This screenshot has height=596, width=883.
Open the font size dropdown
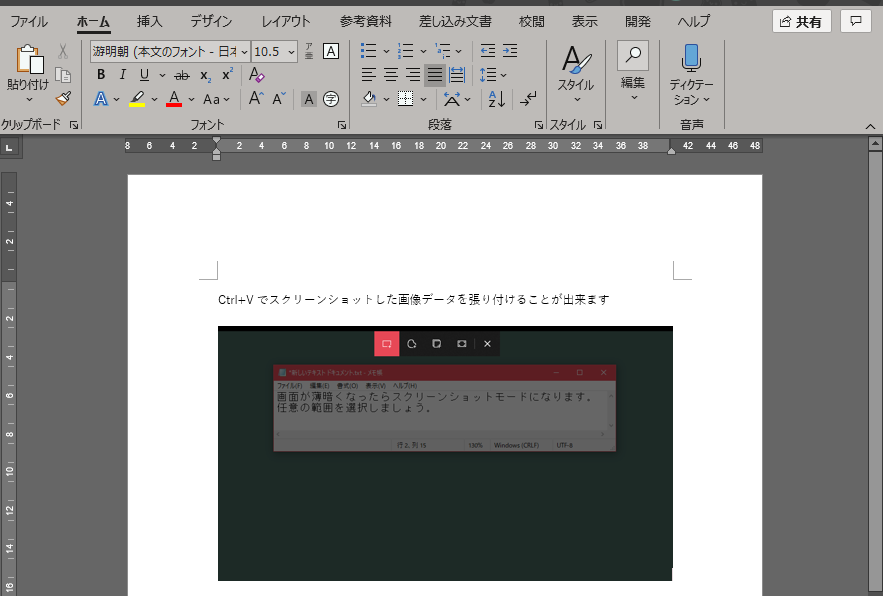291,52
